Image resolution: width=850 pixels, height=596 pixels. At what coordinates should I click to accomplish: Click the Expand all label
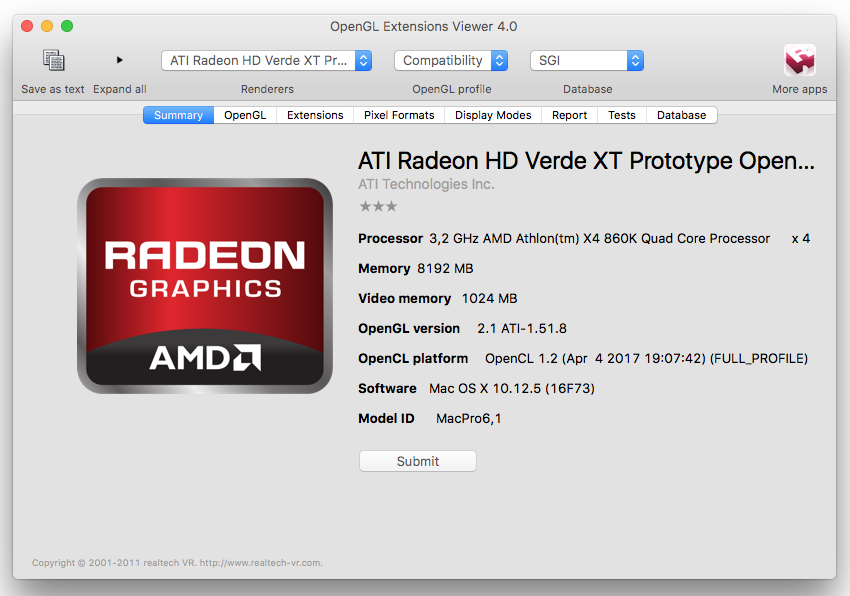120,89
